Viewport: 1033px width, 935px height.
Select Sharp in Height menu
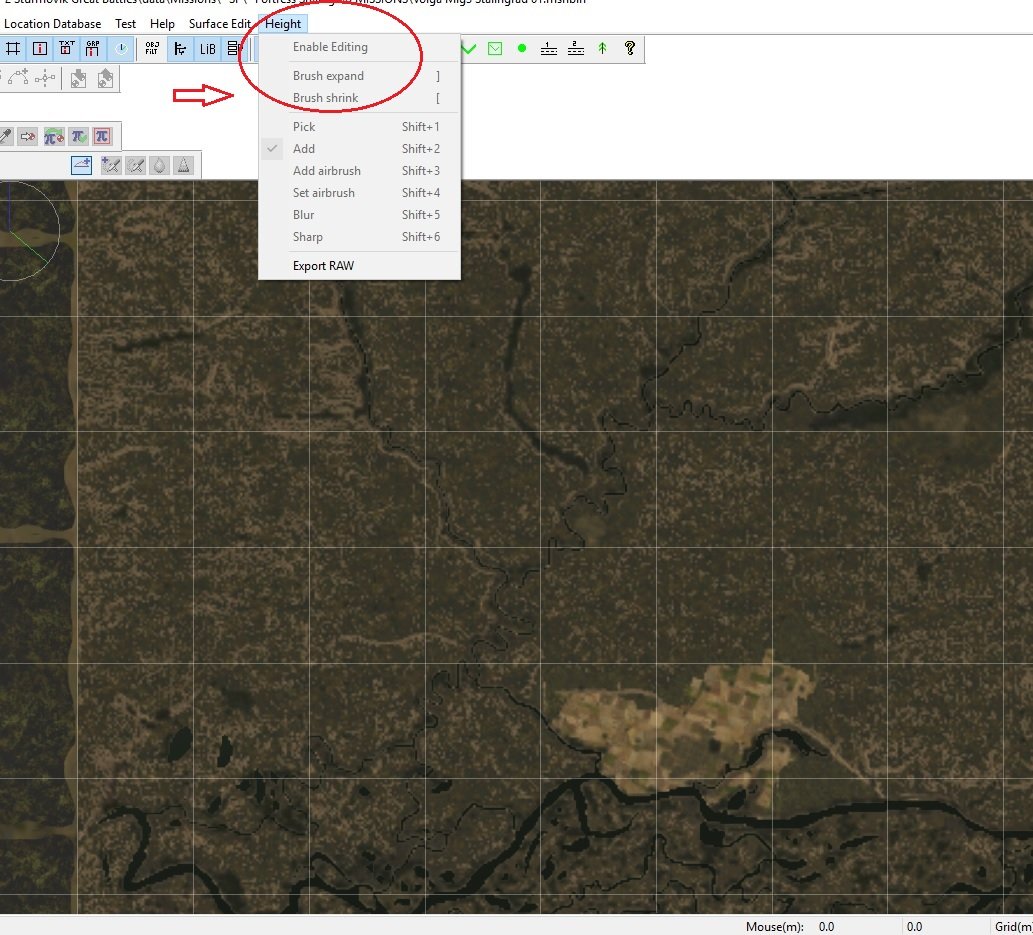click(x=359, y=237)
